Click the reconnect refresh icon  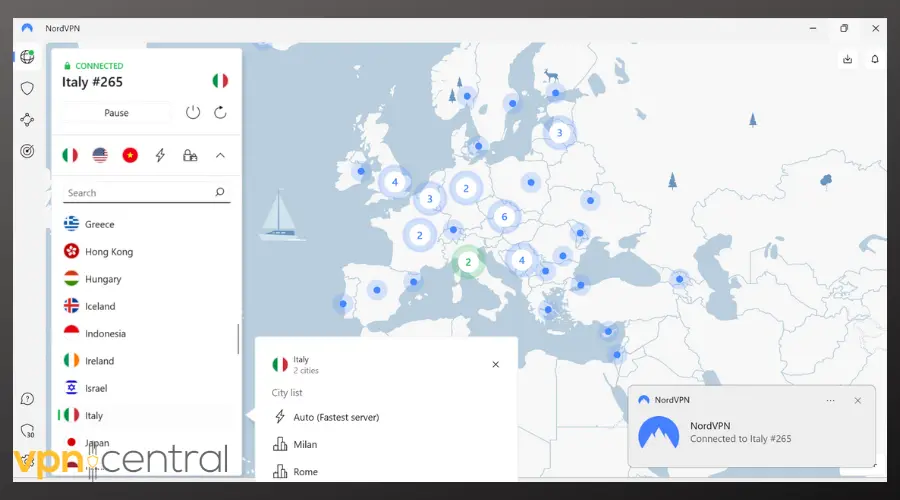coord(220,113)
